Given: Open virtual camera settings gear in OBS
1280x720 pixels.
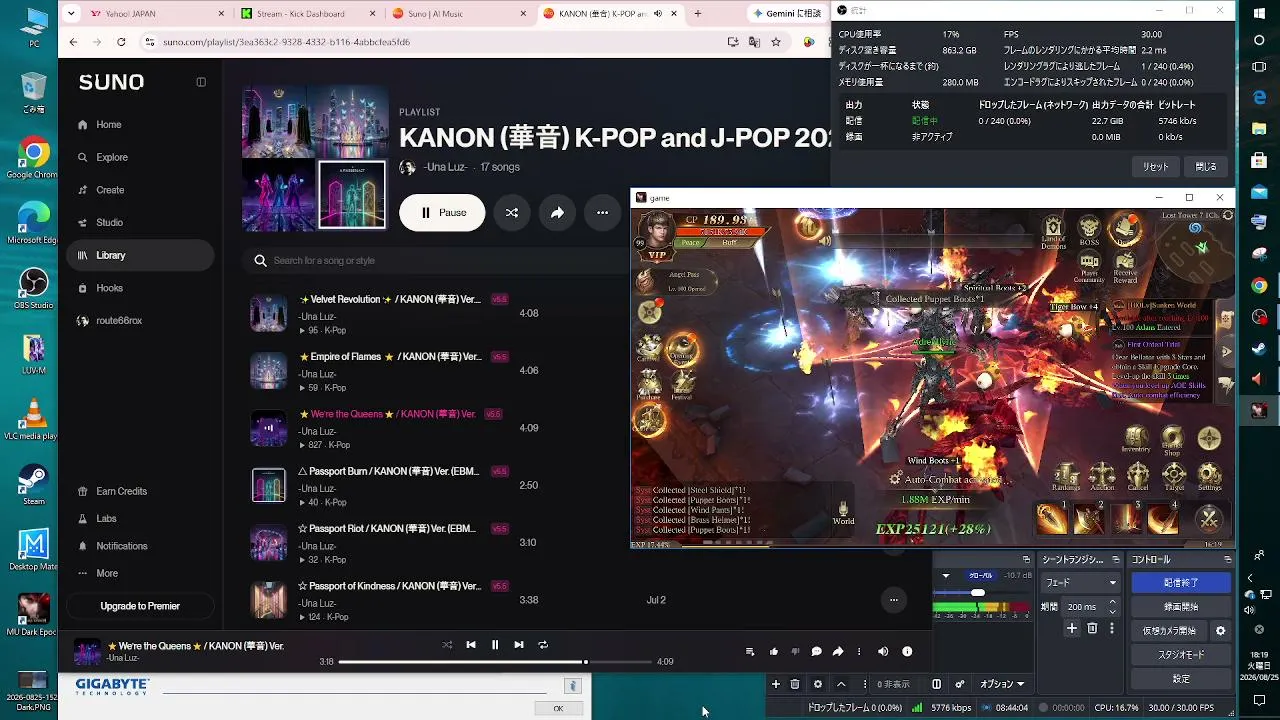Looking at the screenshot, I should 1220,631.
